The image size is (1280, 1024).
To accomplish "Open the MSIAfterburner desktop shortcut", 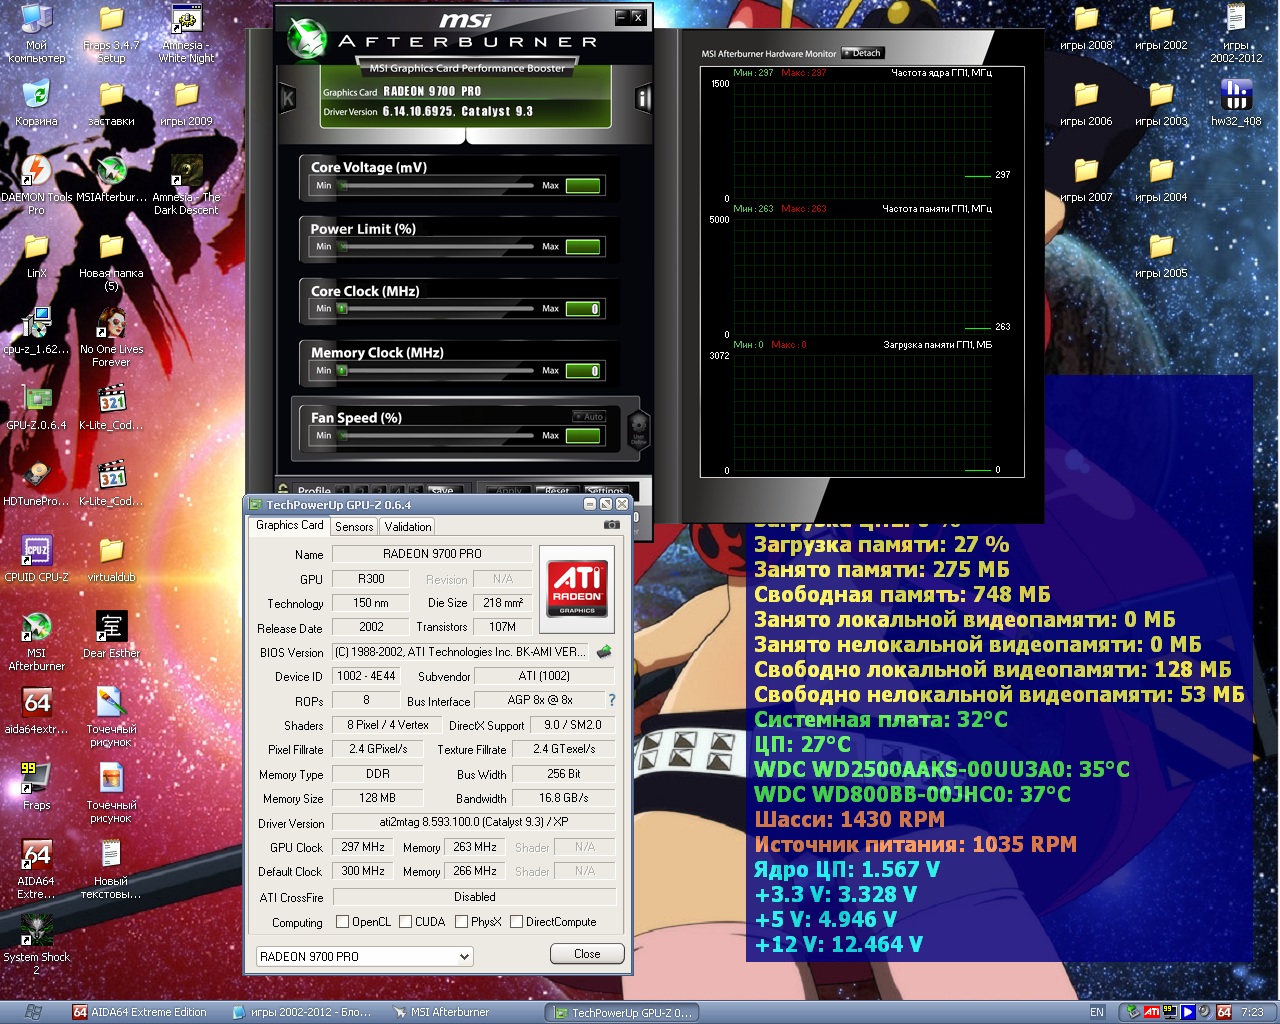I will (x=111, y=180).
